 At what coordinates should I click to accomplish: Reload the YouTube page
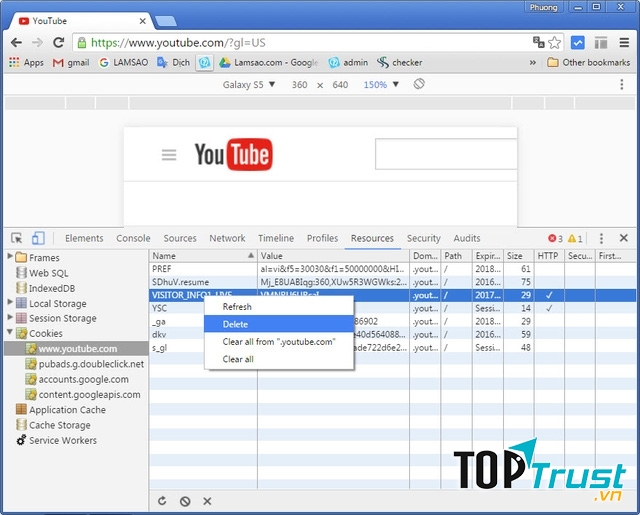[59, 42]
